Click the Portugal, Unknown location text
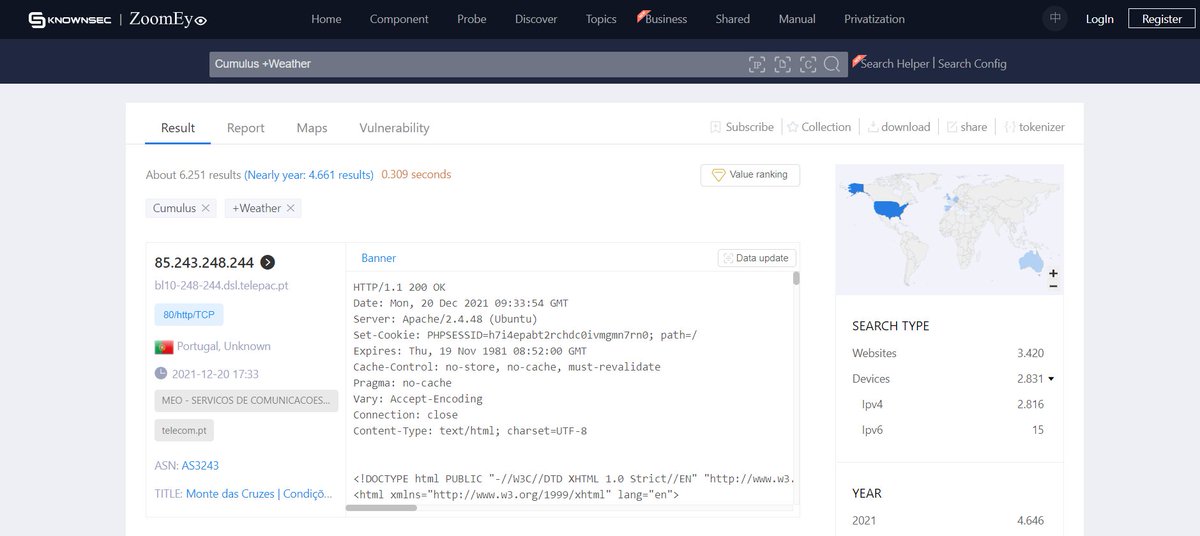 (224, 347)
